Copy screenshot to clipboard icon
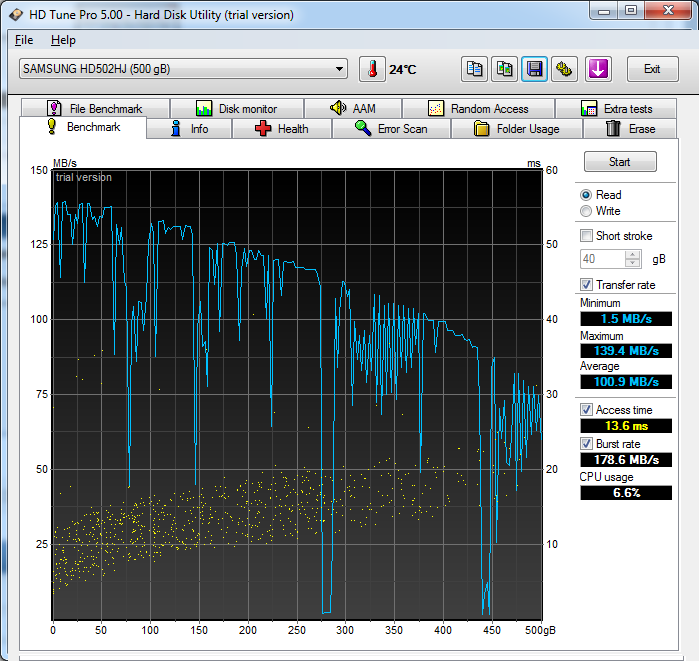Image resolution: width=699 pixels, height=661 pixels. pyautogui.click(x=504, y=69)
